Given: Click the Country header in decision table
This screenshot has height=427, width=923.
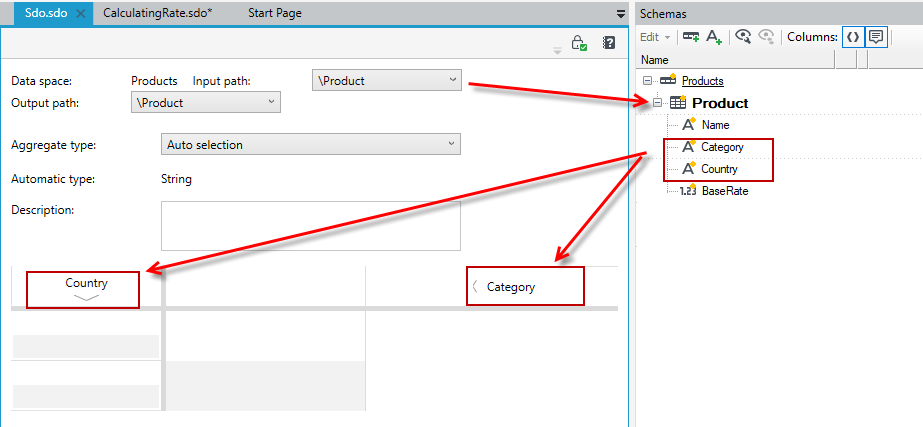Looking at the screenshot, I should click(87, 283).
